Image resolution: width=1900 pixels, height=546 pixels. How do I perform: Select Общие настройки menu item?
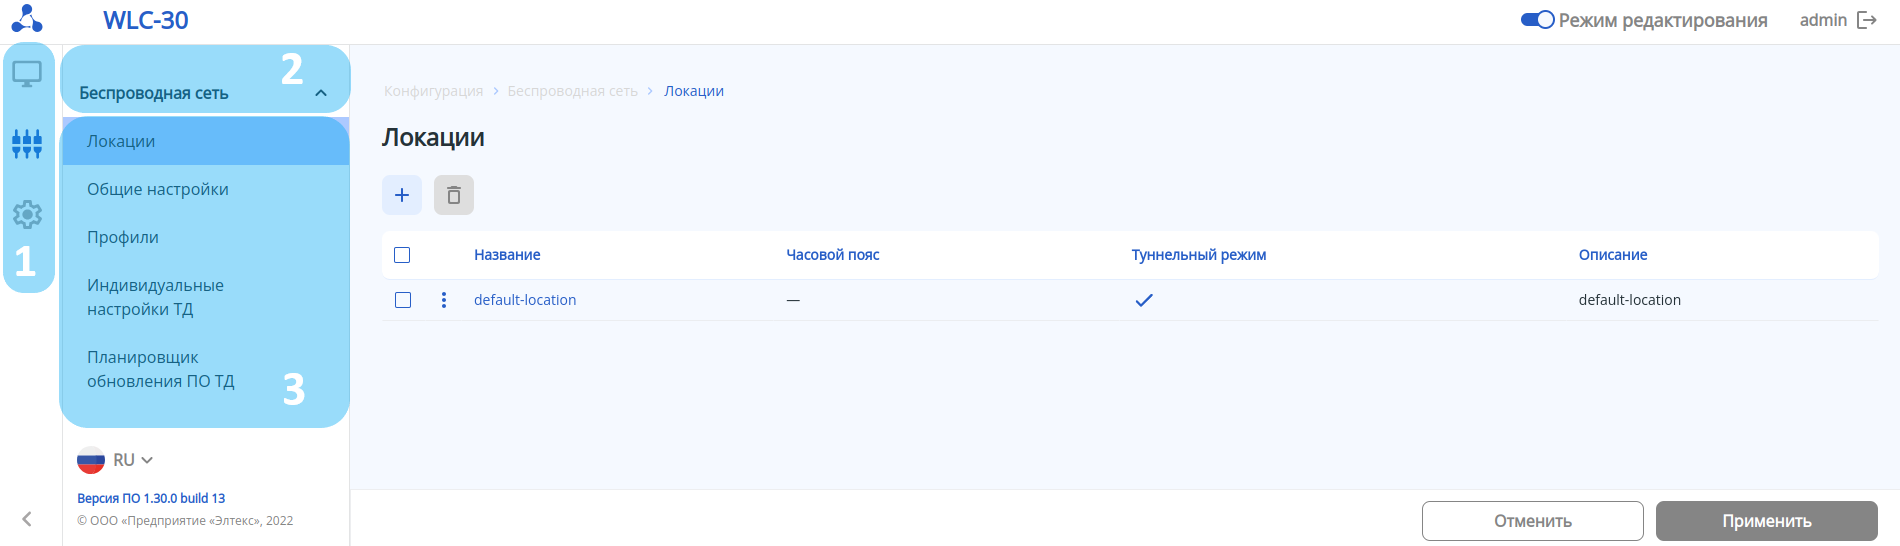click(158, 189)
